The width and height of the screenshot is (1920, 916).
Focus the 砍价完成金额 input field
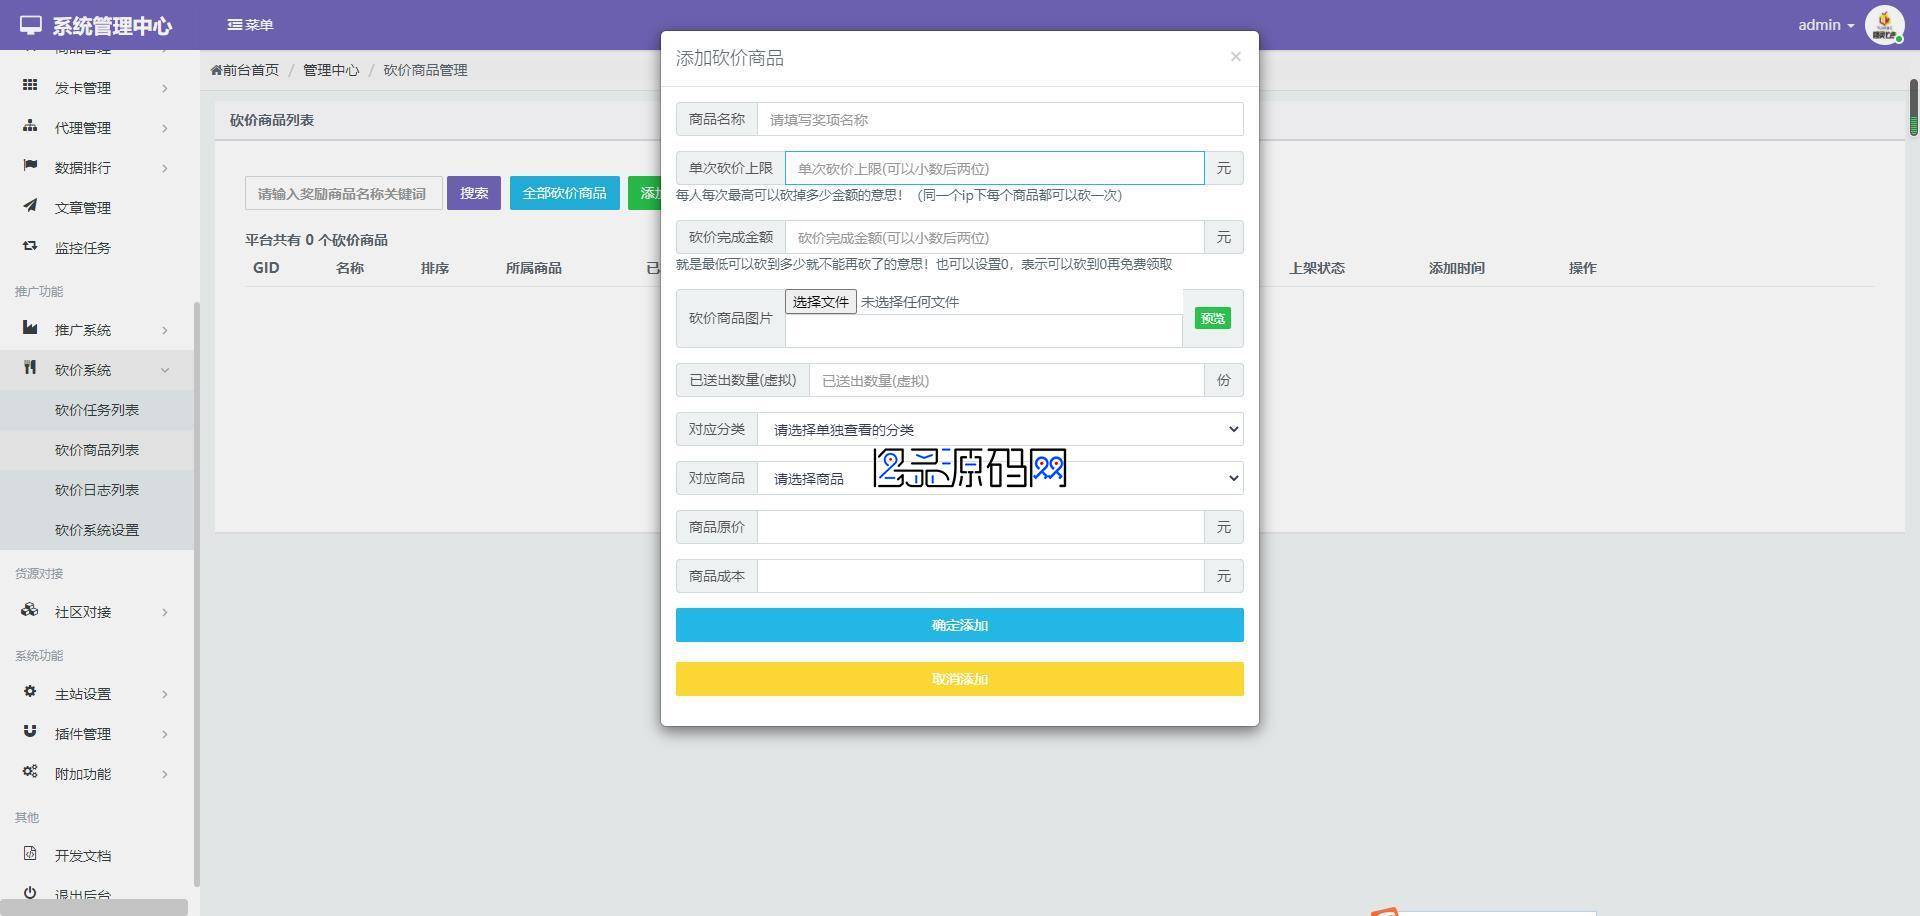coord(995,237)
